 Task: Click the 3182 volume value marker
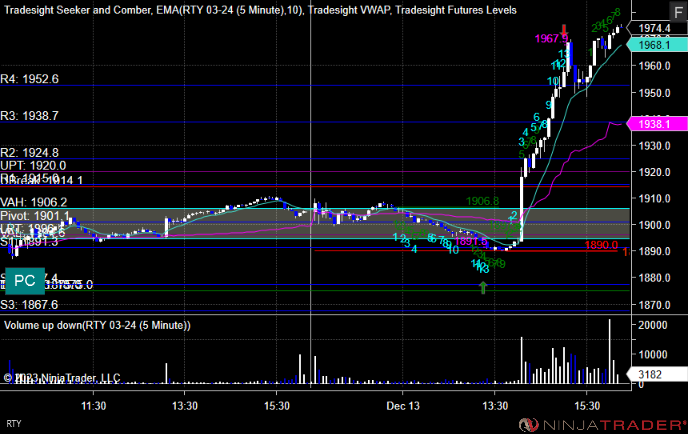click(657, 374)
